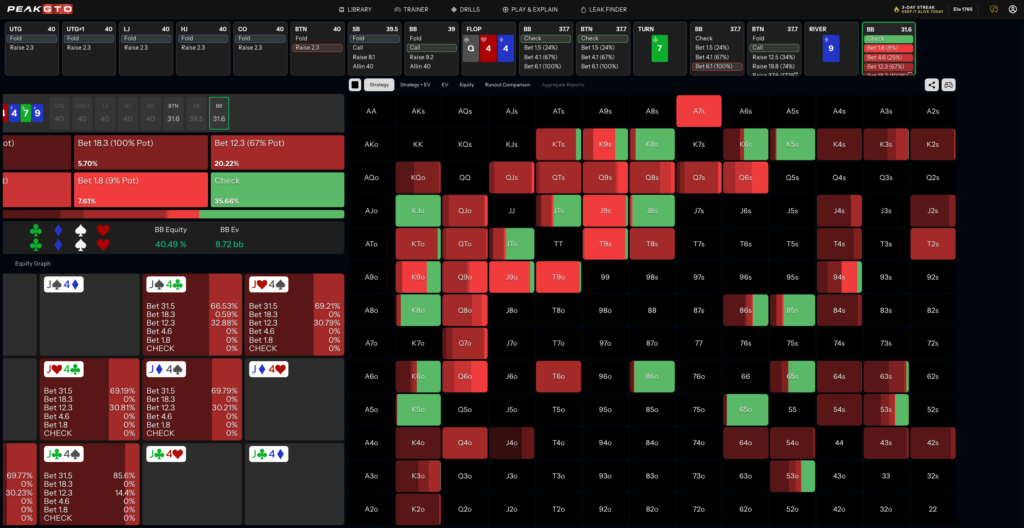Select BB 31.6 position in left panel
The image size is (1024, 528).
click(x=219, y=112)
